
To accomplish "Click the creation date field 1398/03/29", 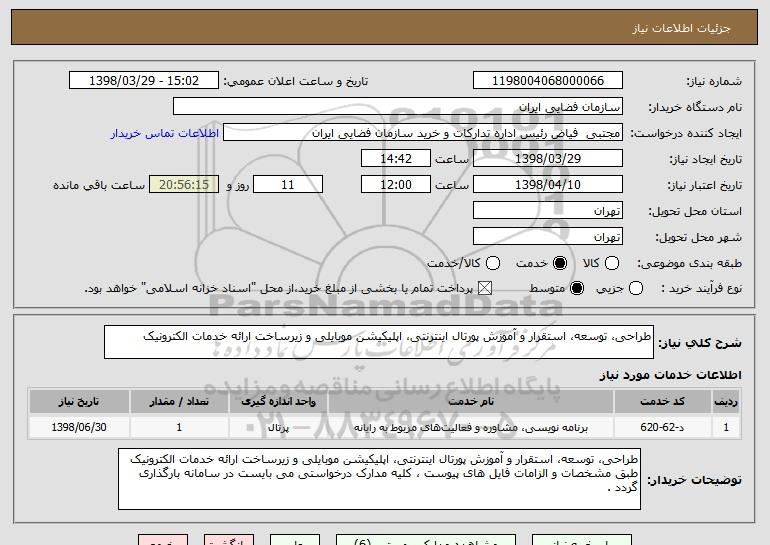I will tap(548, 159).
